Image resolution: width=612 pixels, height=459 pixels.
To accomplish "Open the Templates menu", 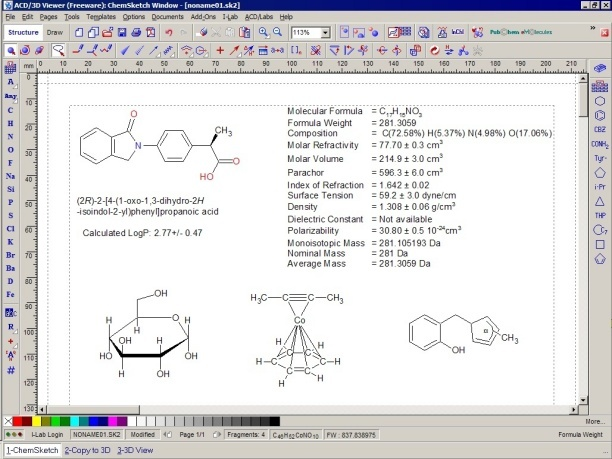I will (x=100, y=17).
